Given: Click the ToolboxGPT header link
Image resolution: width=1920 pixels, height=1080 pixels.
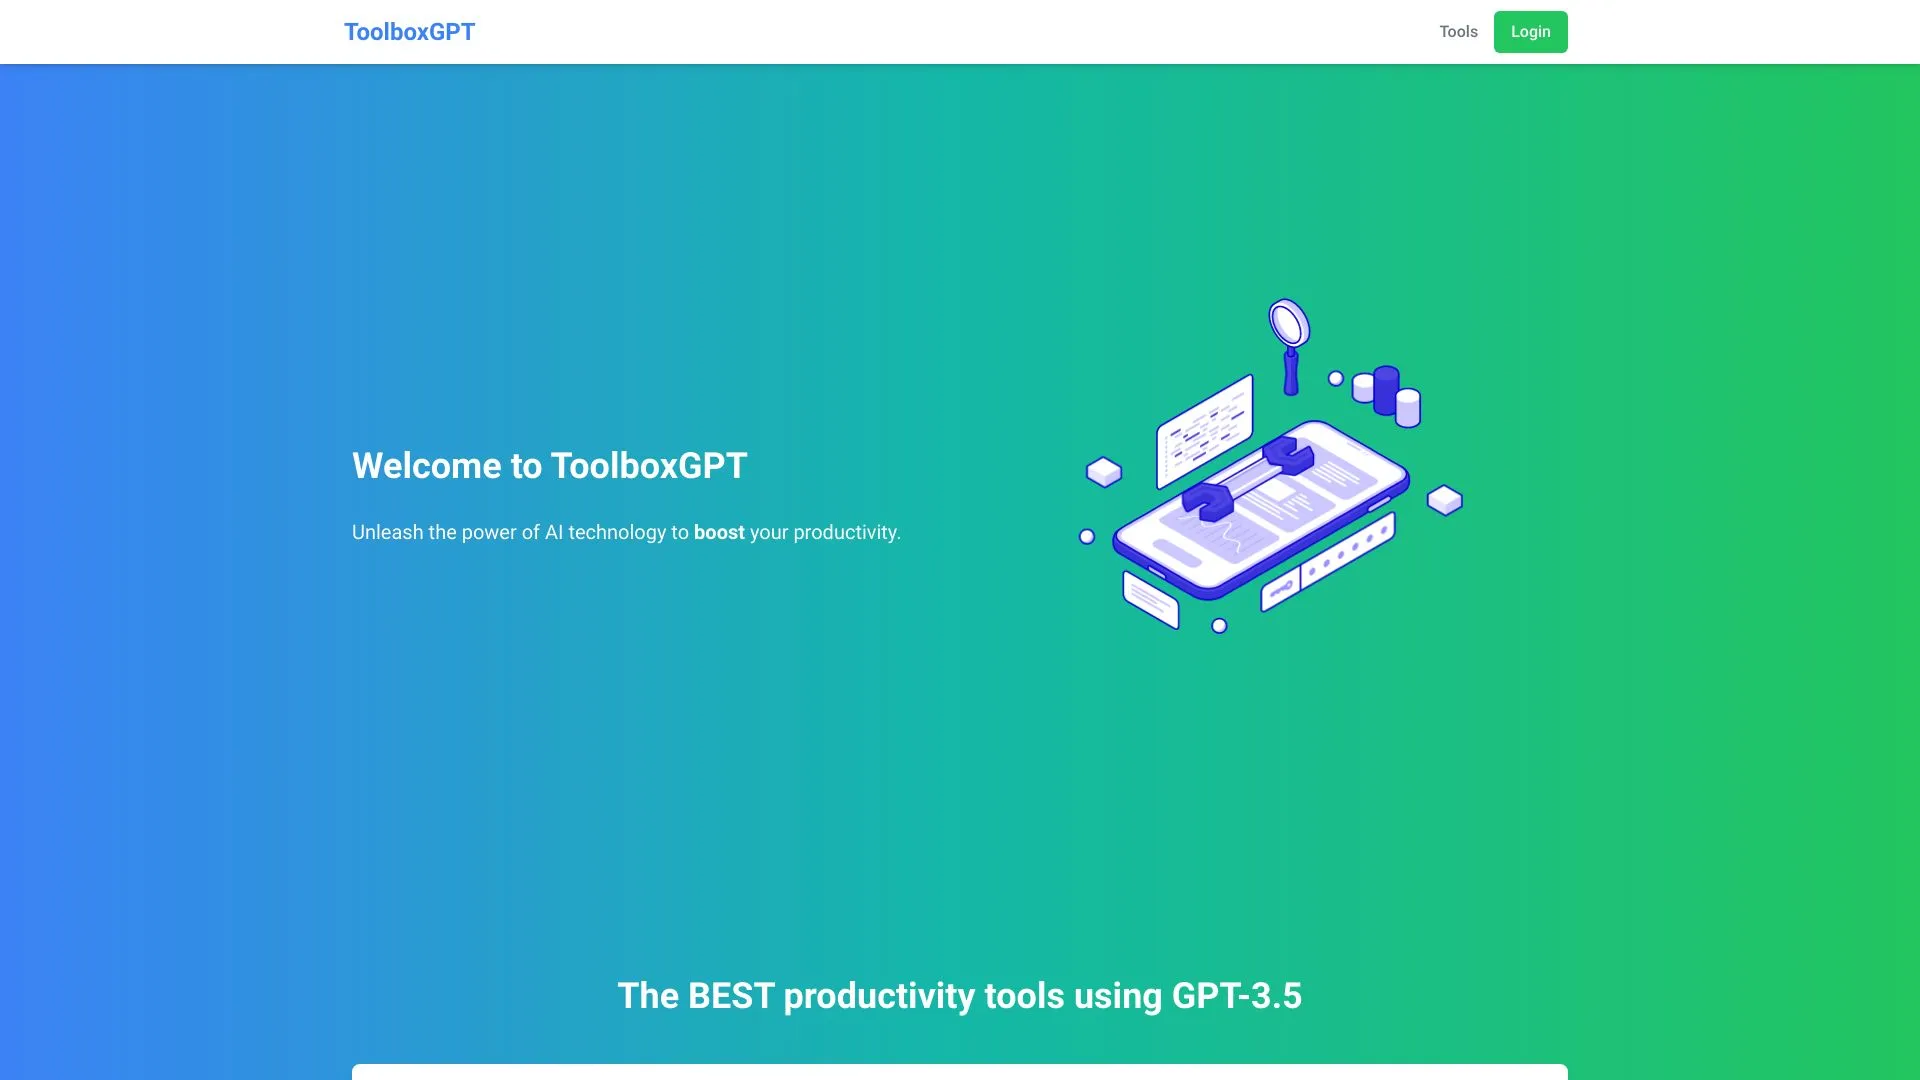Looking at the screenshot, I should pos(409,31).
